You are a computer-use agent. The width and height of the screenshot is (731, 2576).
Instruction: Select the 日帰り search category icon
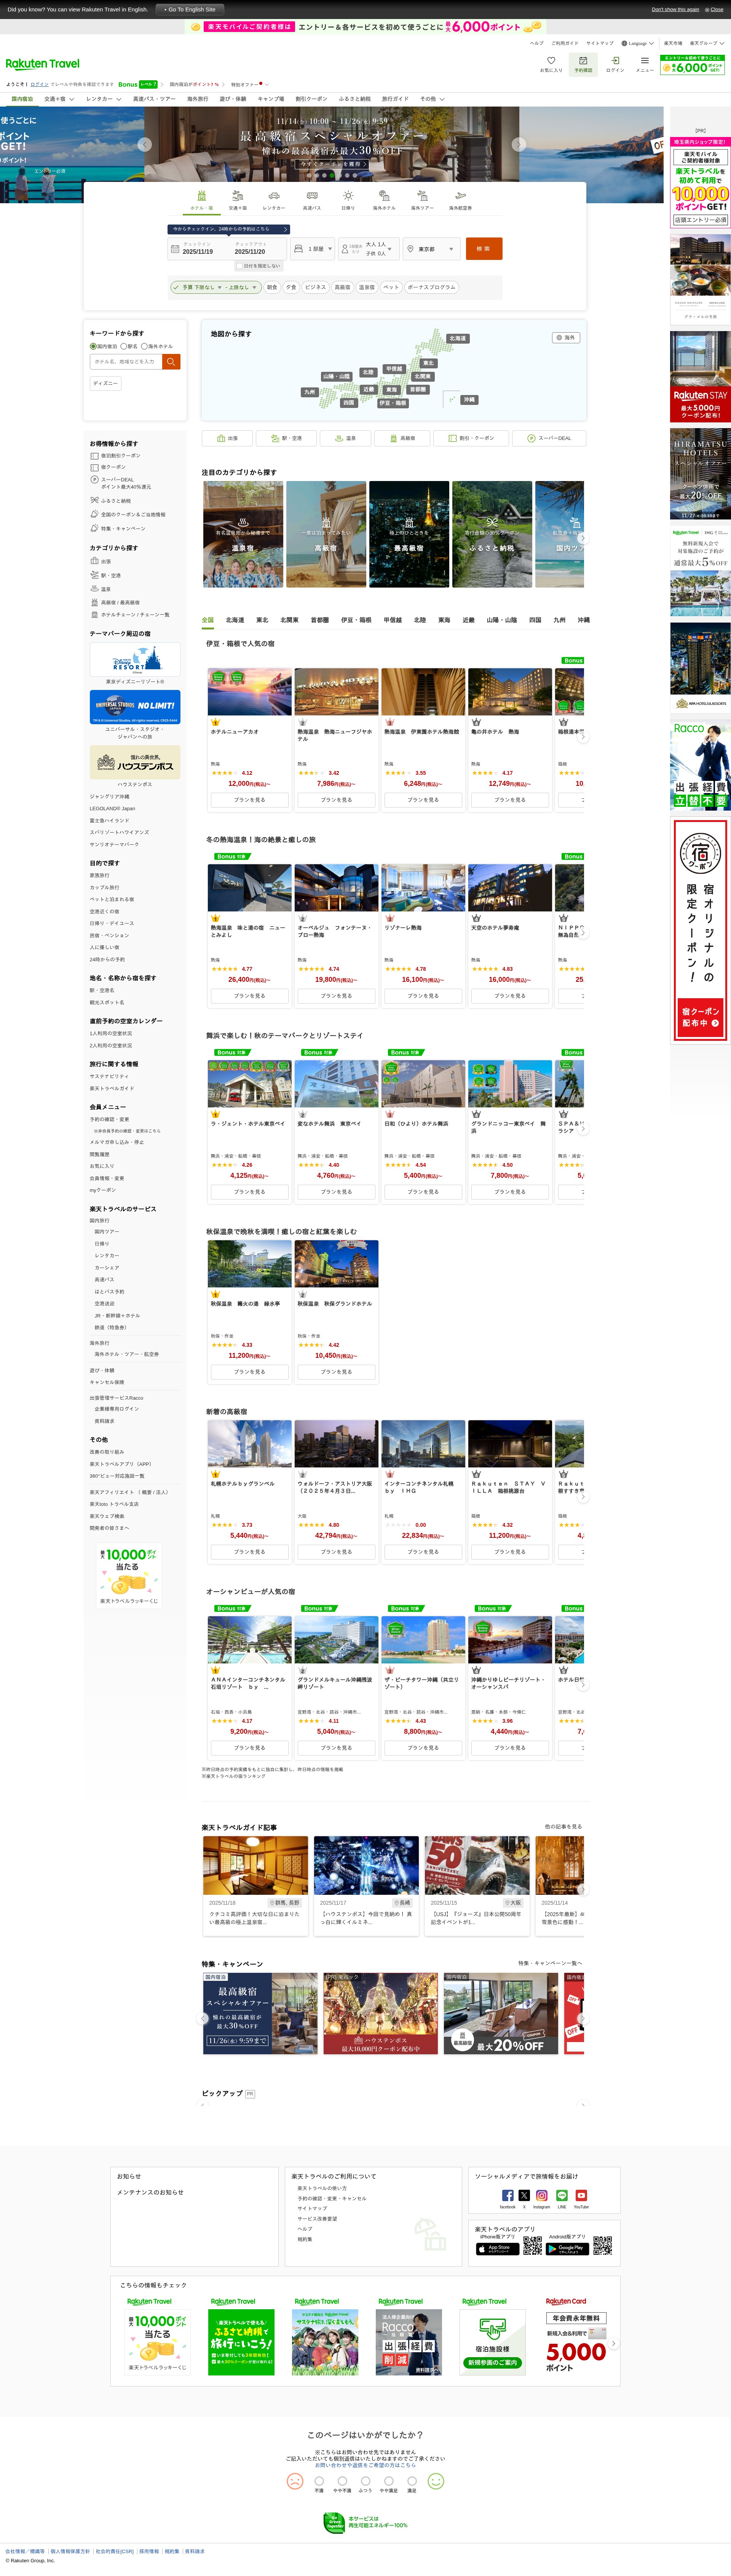348,196
